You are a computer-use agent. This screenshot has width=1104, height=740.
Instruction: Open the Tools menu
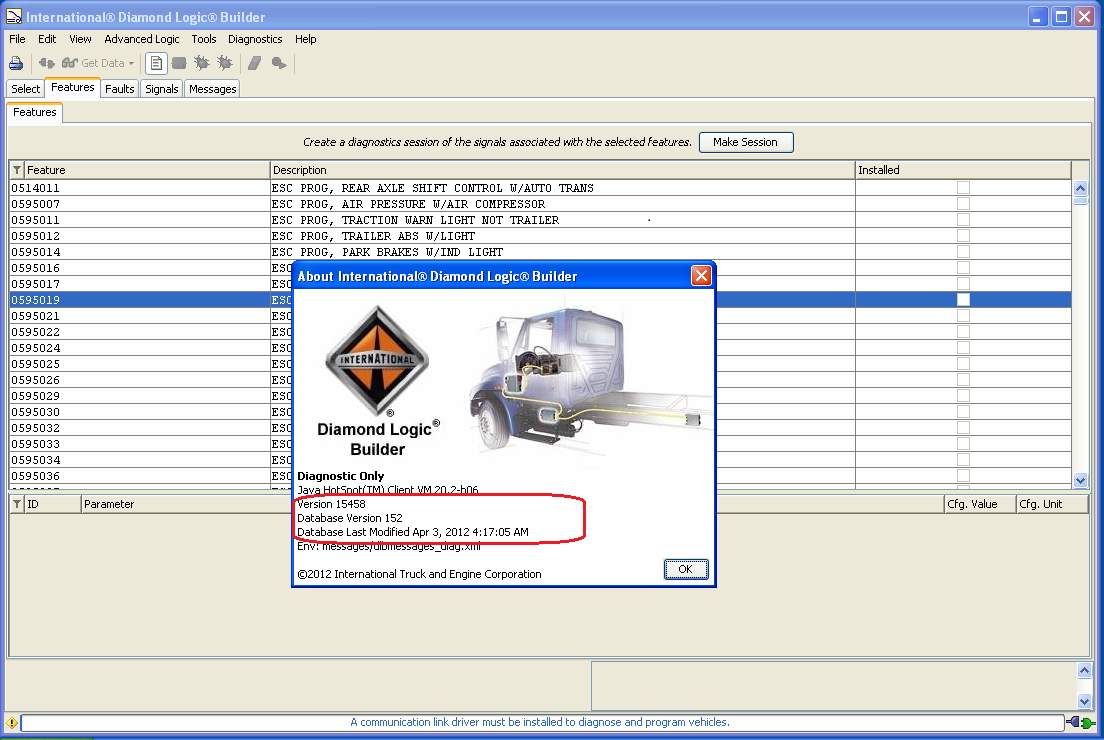tap(203, 39)
